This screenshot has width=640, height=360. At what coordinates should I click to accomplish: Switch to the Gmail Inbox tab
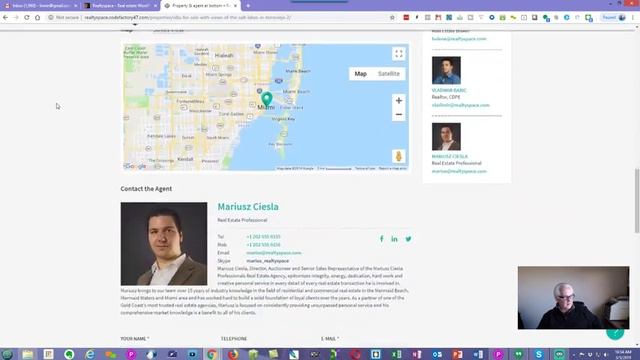[40, 6]
